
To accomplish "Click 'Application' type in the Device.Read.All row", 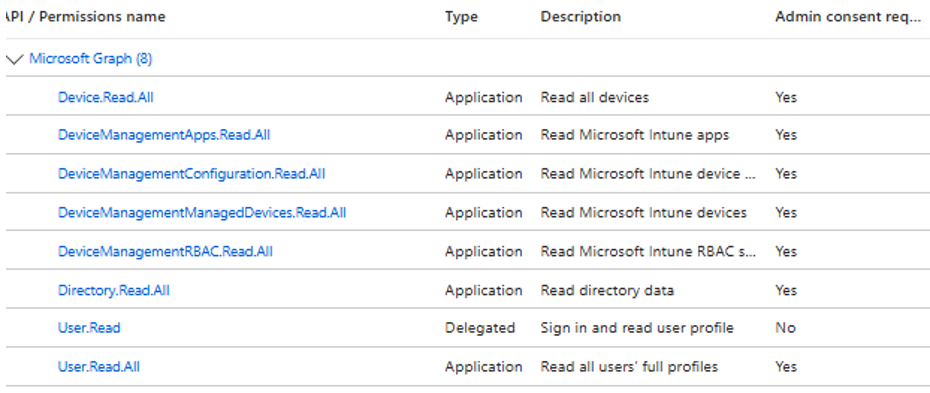I will 484,97.
